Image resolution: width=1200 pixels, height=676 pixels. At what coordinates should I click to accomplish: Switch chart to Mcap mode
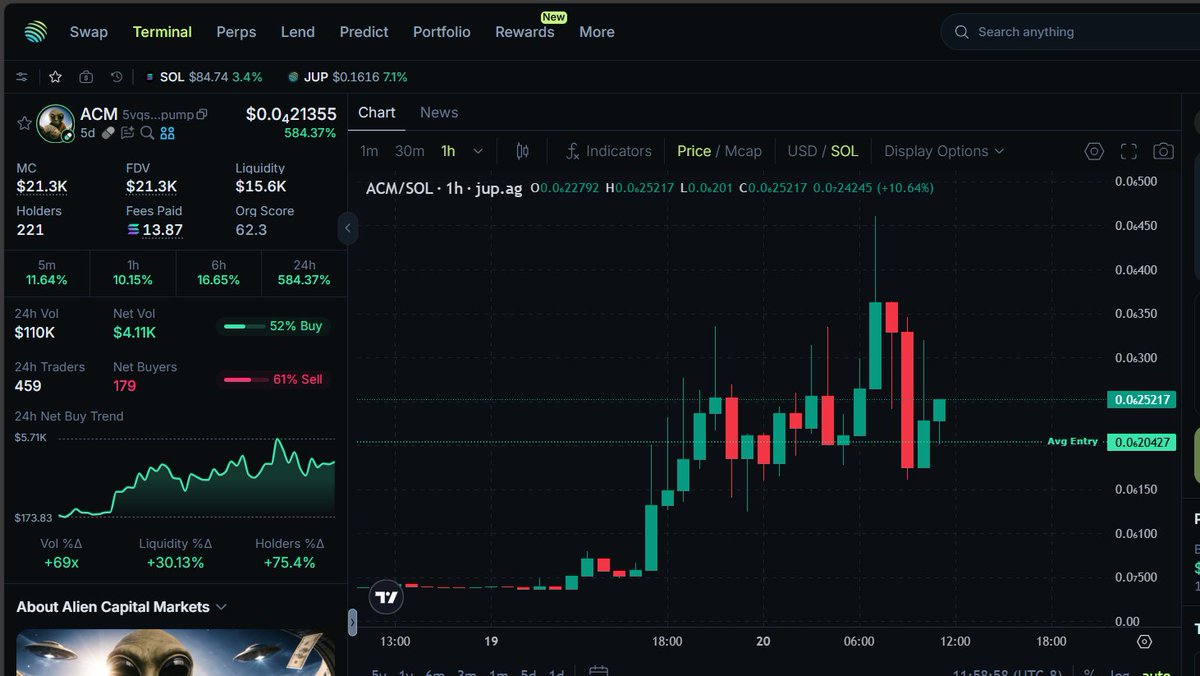click(743, 151)
